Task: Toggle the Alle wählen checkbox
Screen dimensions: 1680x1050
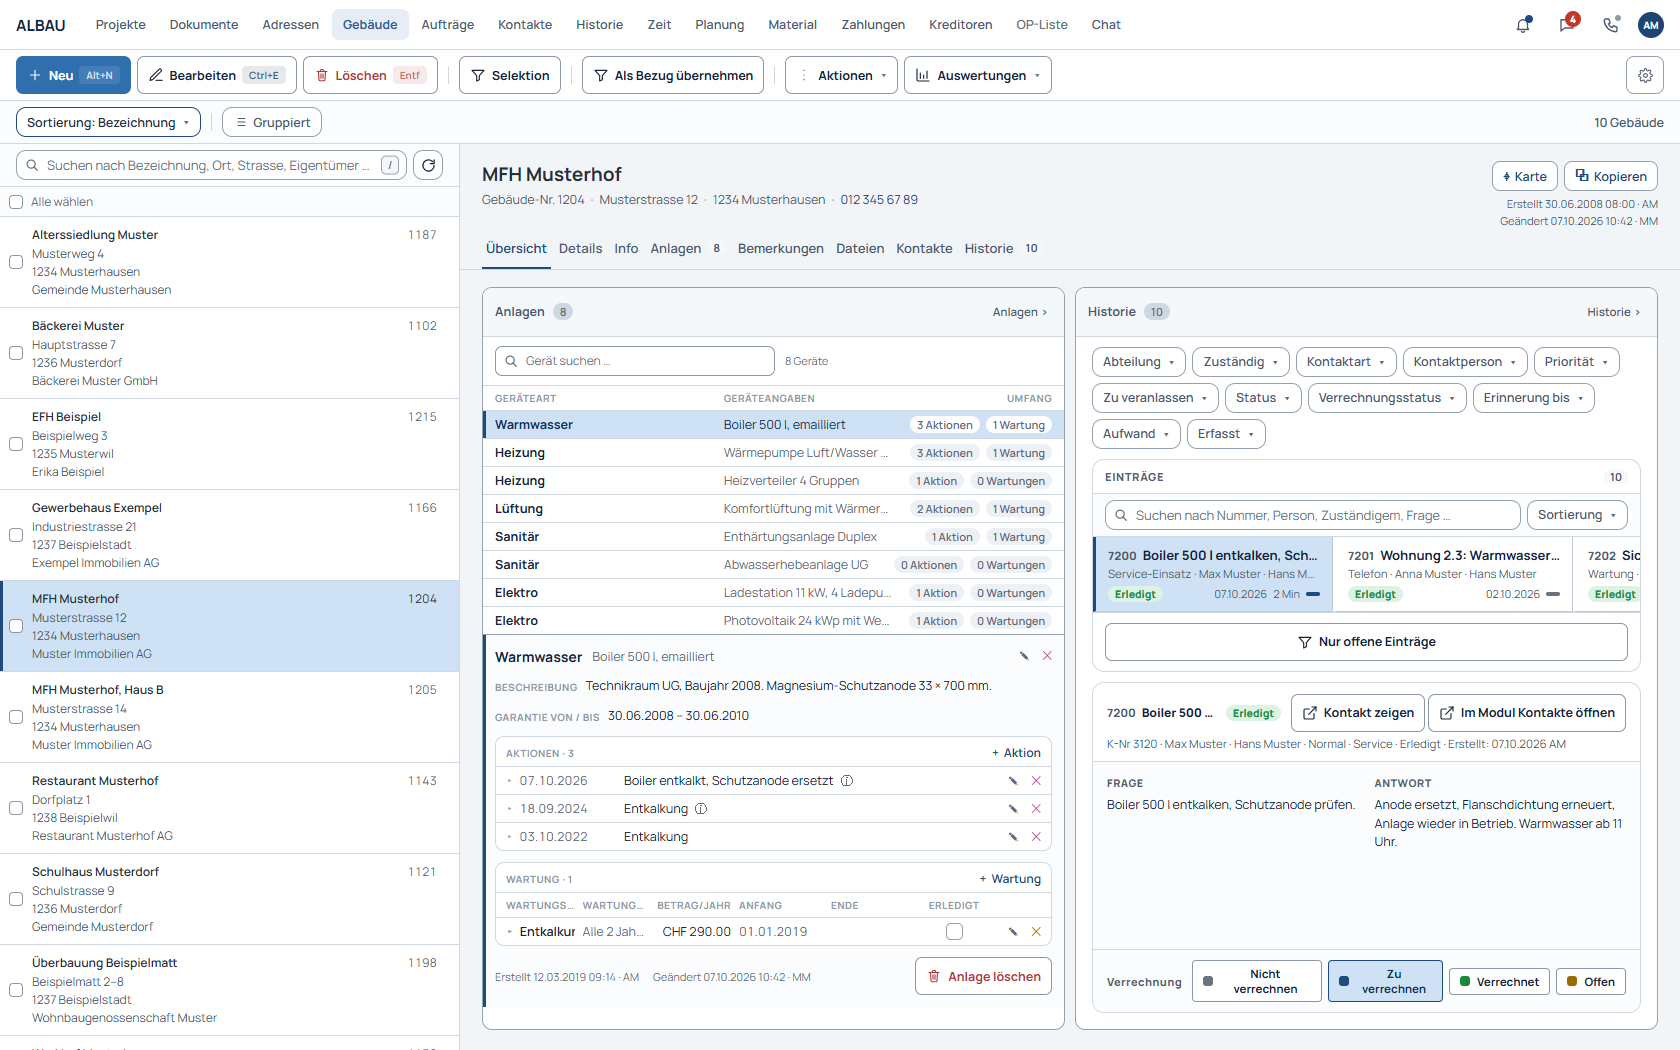Action: (16, 202)
